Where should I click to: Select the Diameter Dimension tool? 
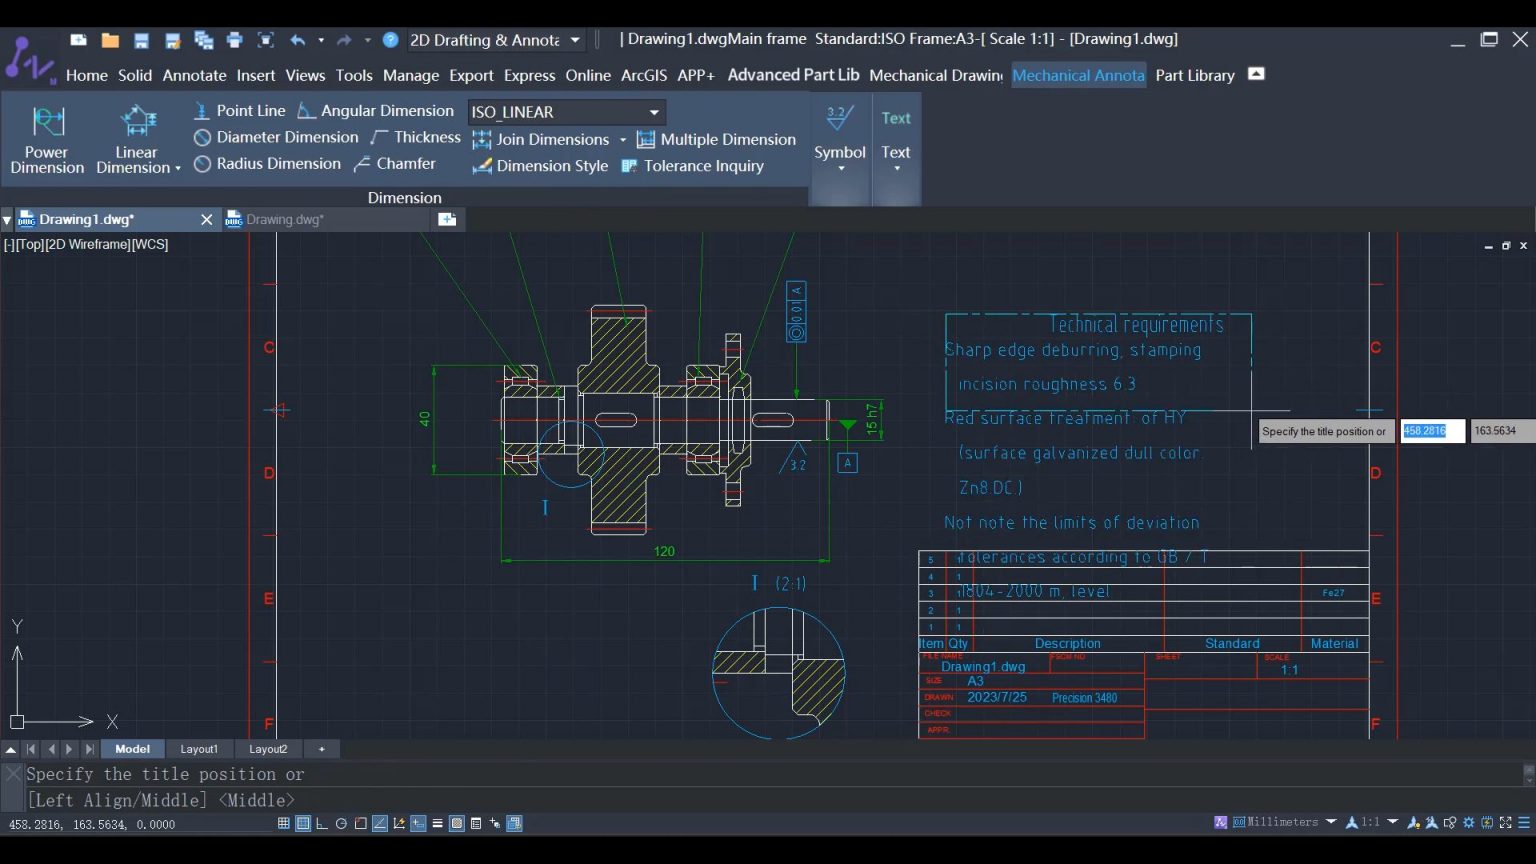(x=276, y=138)
